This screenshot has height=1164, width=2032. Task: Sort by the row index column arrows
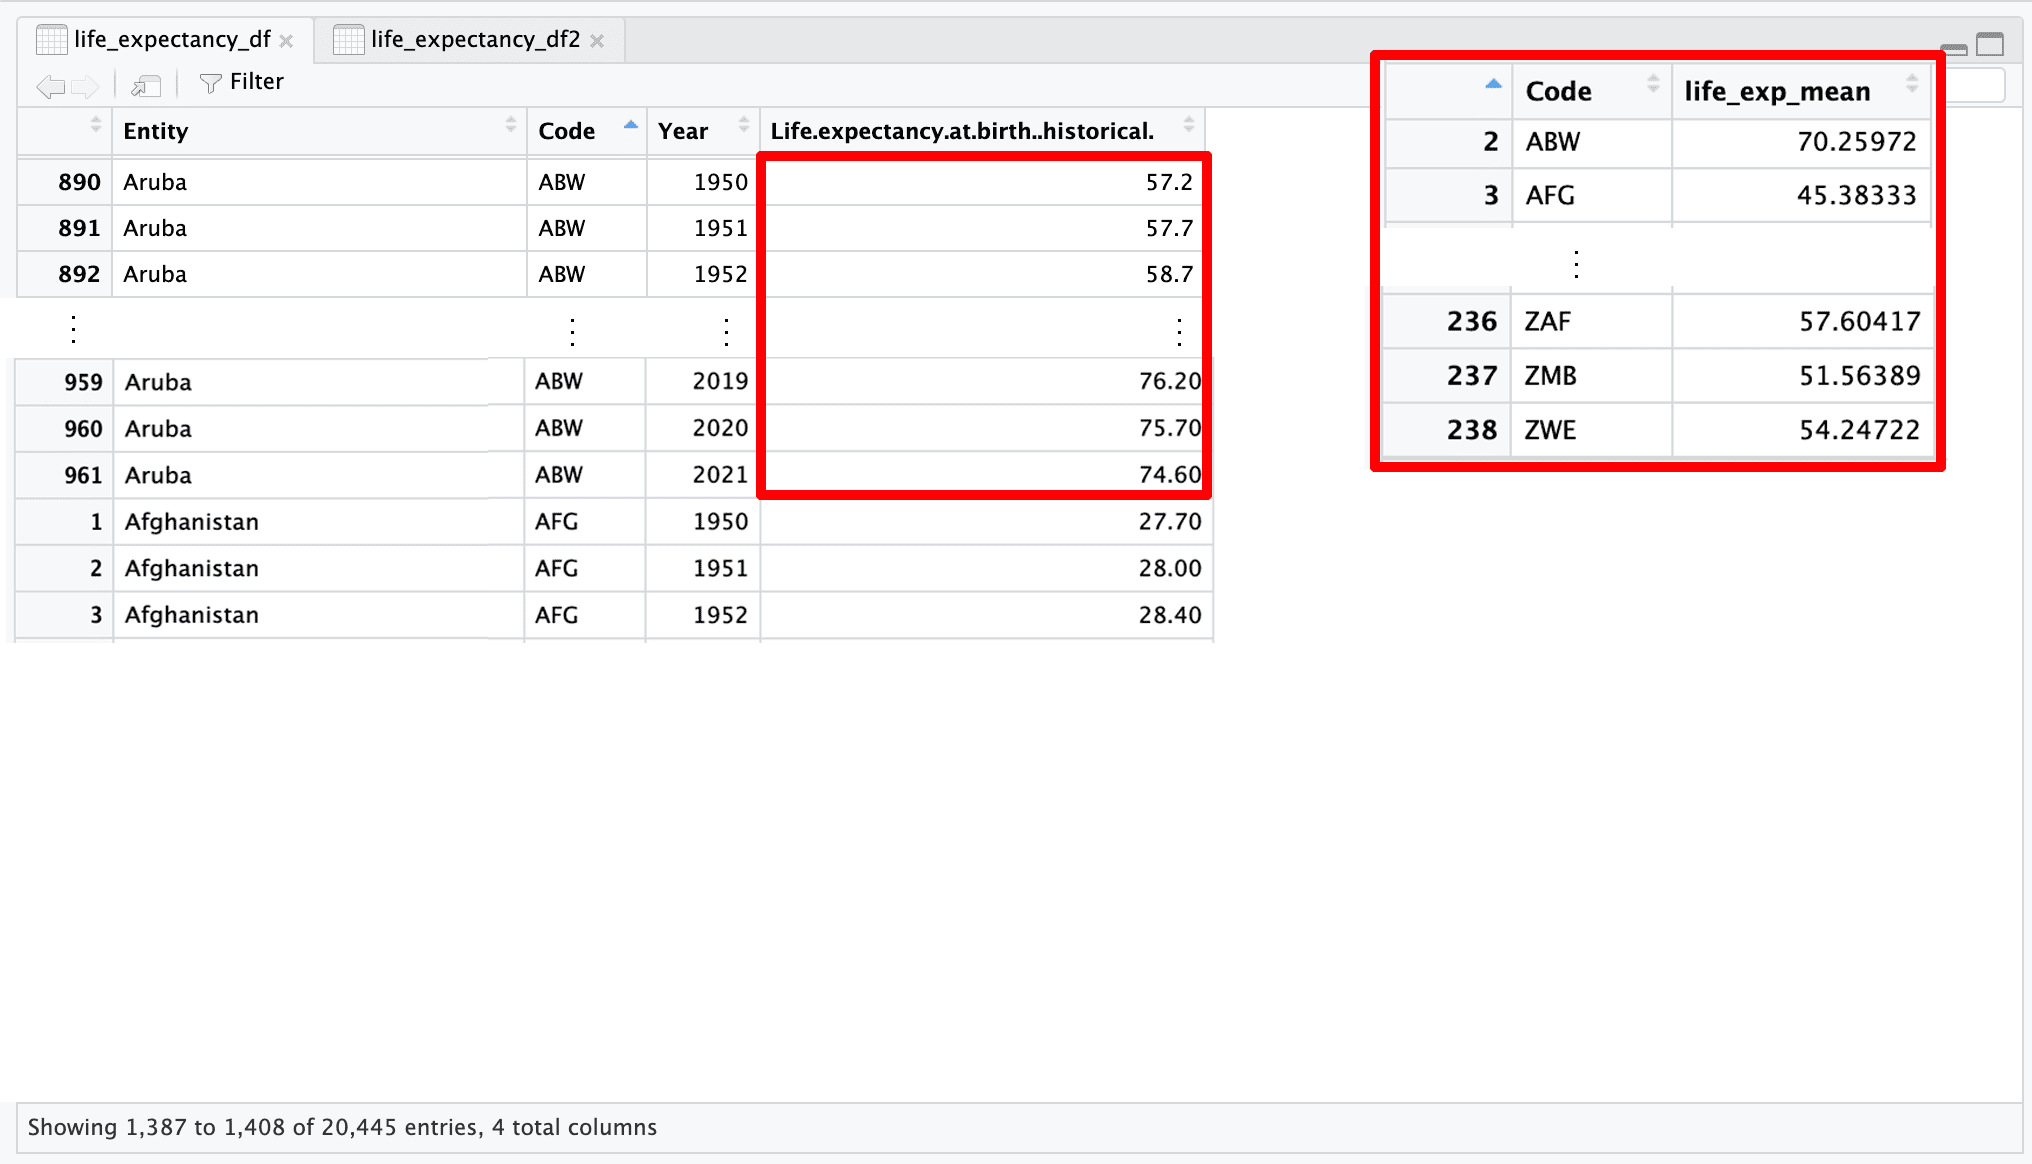95,125
